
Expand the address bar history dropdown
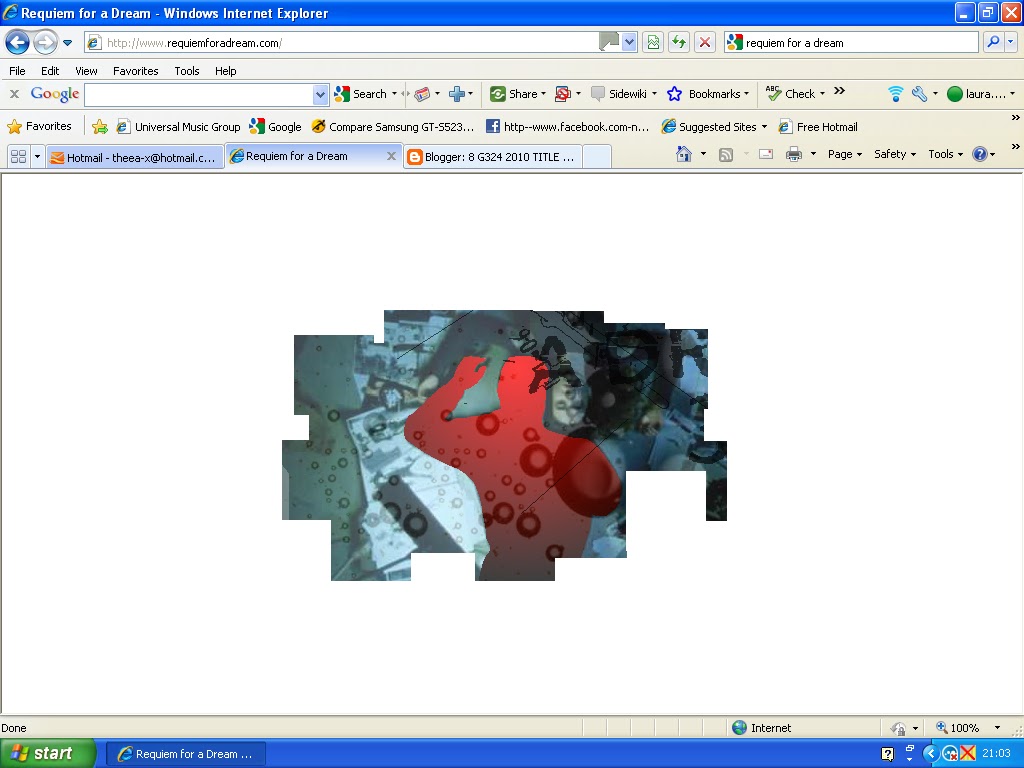(629, 43)
